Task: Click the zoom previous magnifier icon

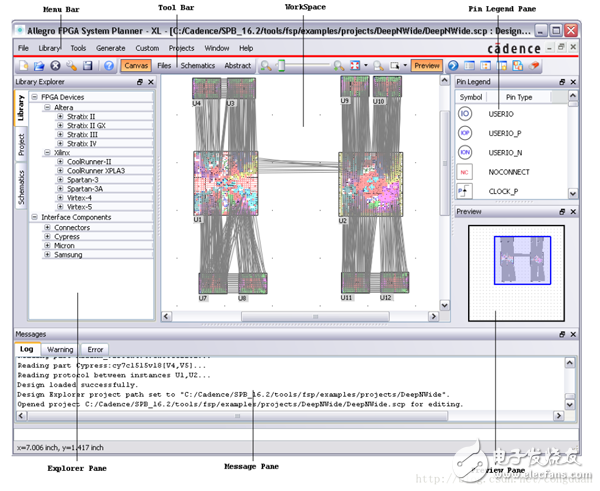Action: tap(378, 66)
